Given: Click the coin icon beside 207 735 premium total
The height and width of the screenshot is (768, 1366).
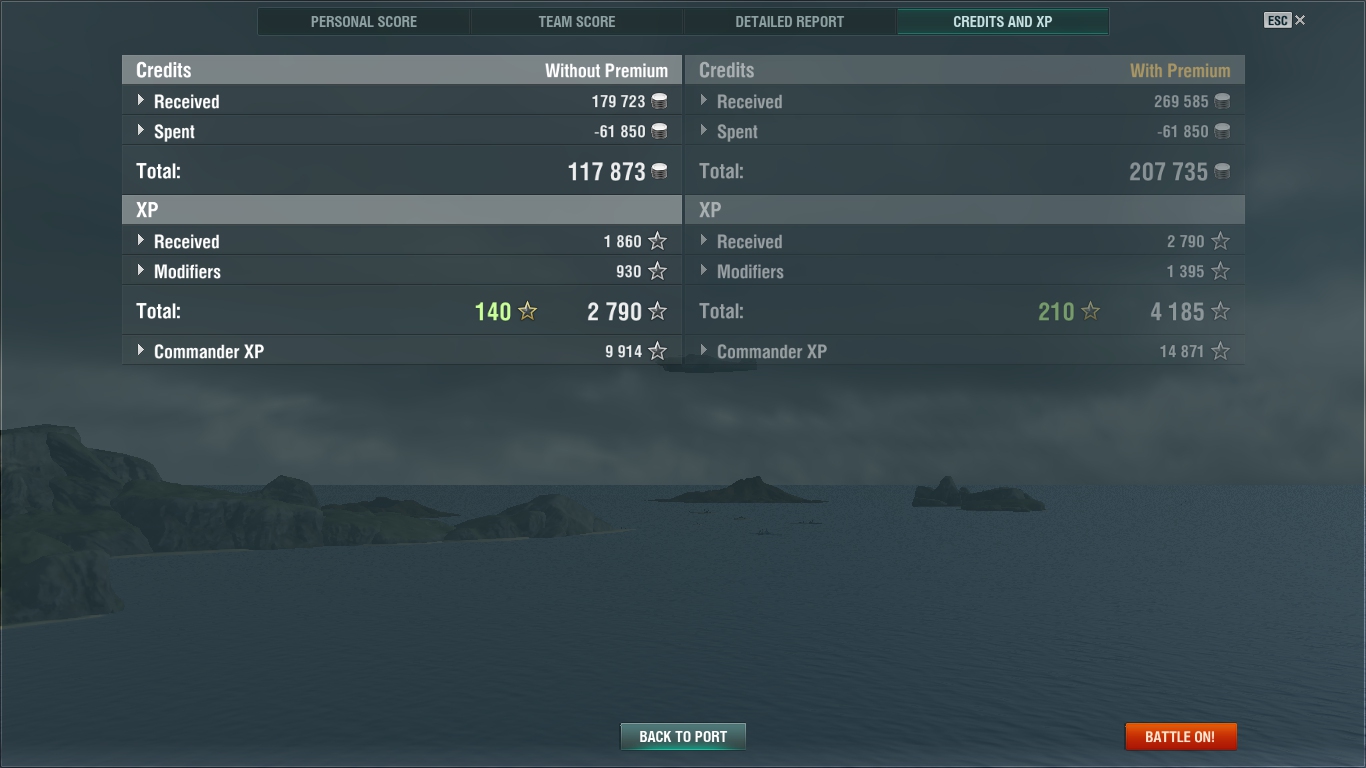Looking at the screenshot, I should tap(1222, 172).
